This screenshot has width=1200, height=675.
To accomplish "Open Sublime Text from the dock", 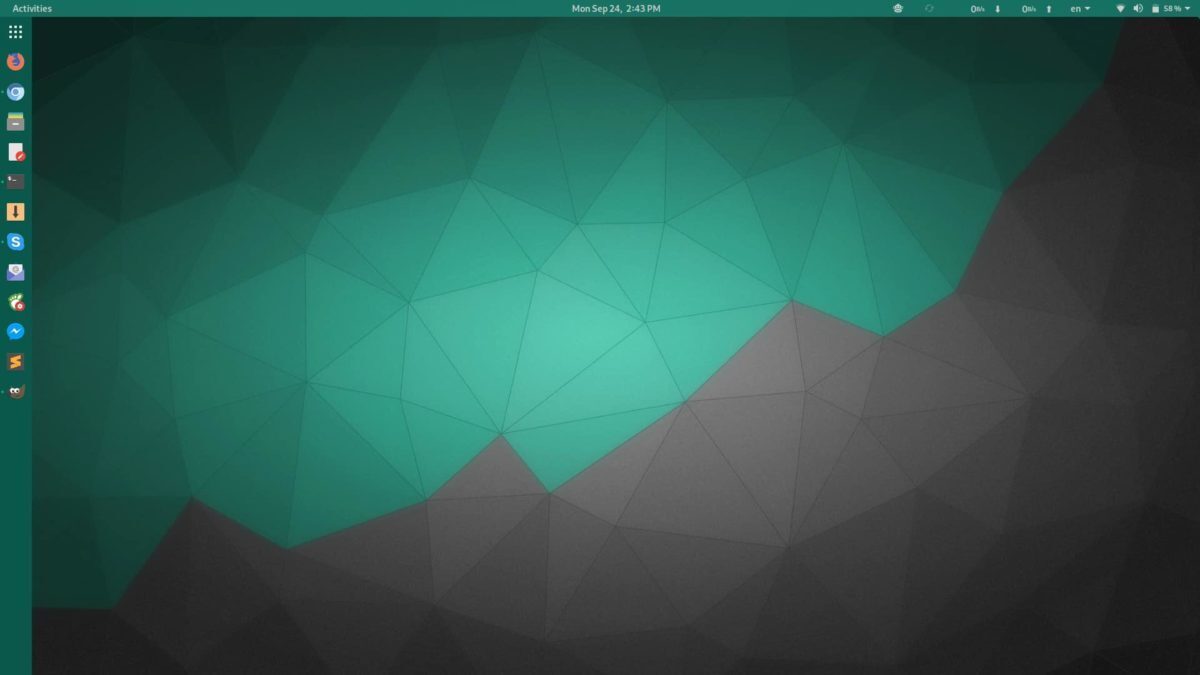I will (15, 362).
